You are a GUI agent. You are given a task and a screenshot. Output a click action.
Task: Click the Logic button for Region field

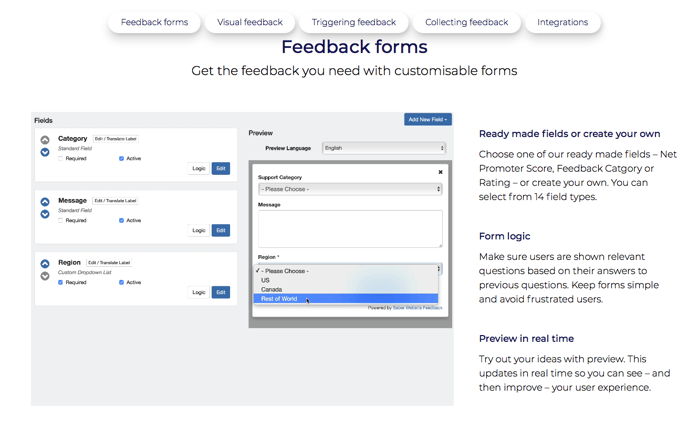(199, 292)
